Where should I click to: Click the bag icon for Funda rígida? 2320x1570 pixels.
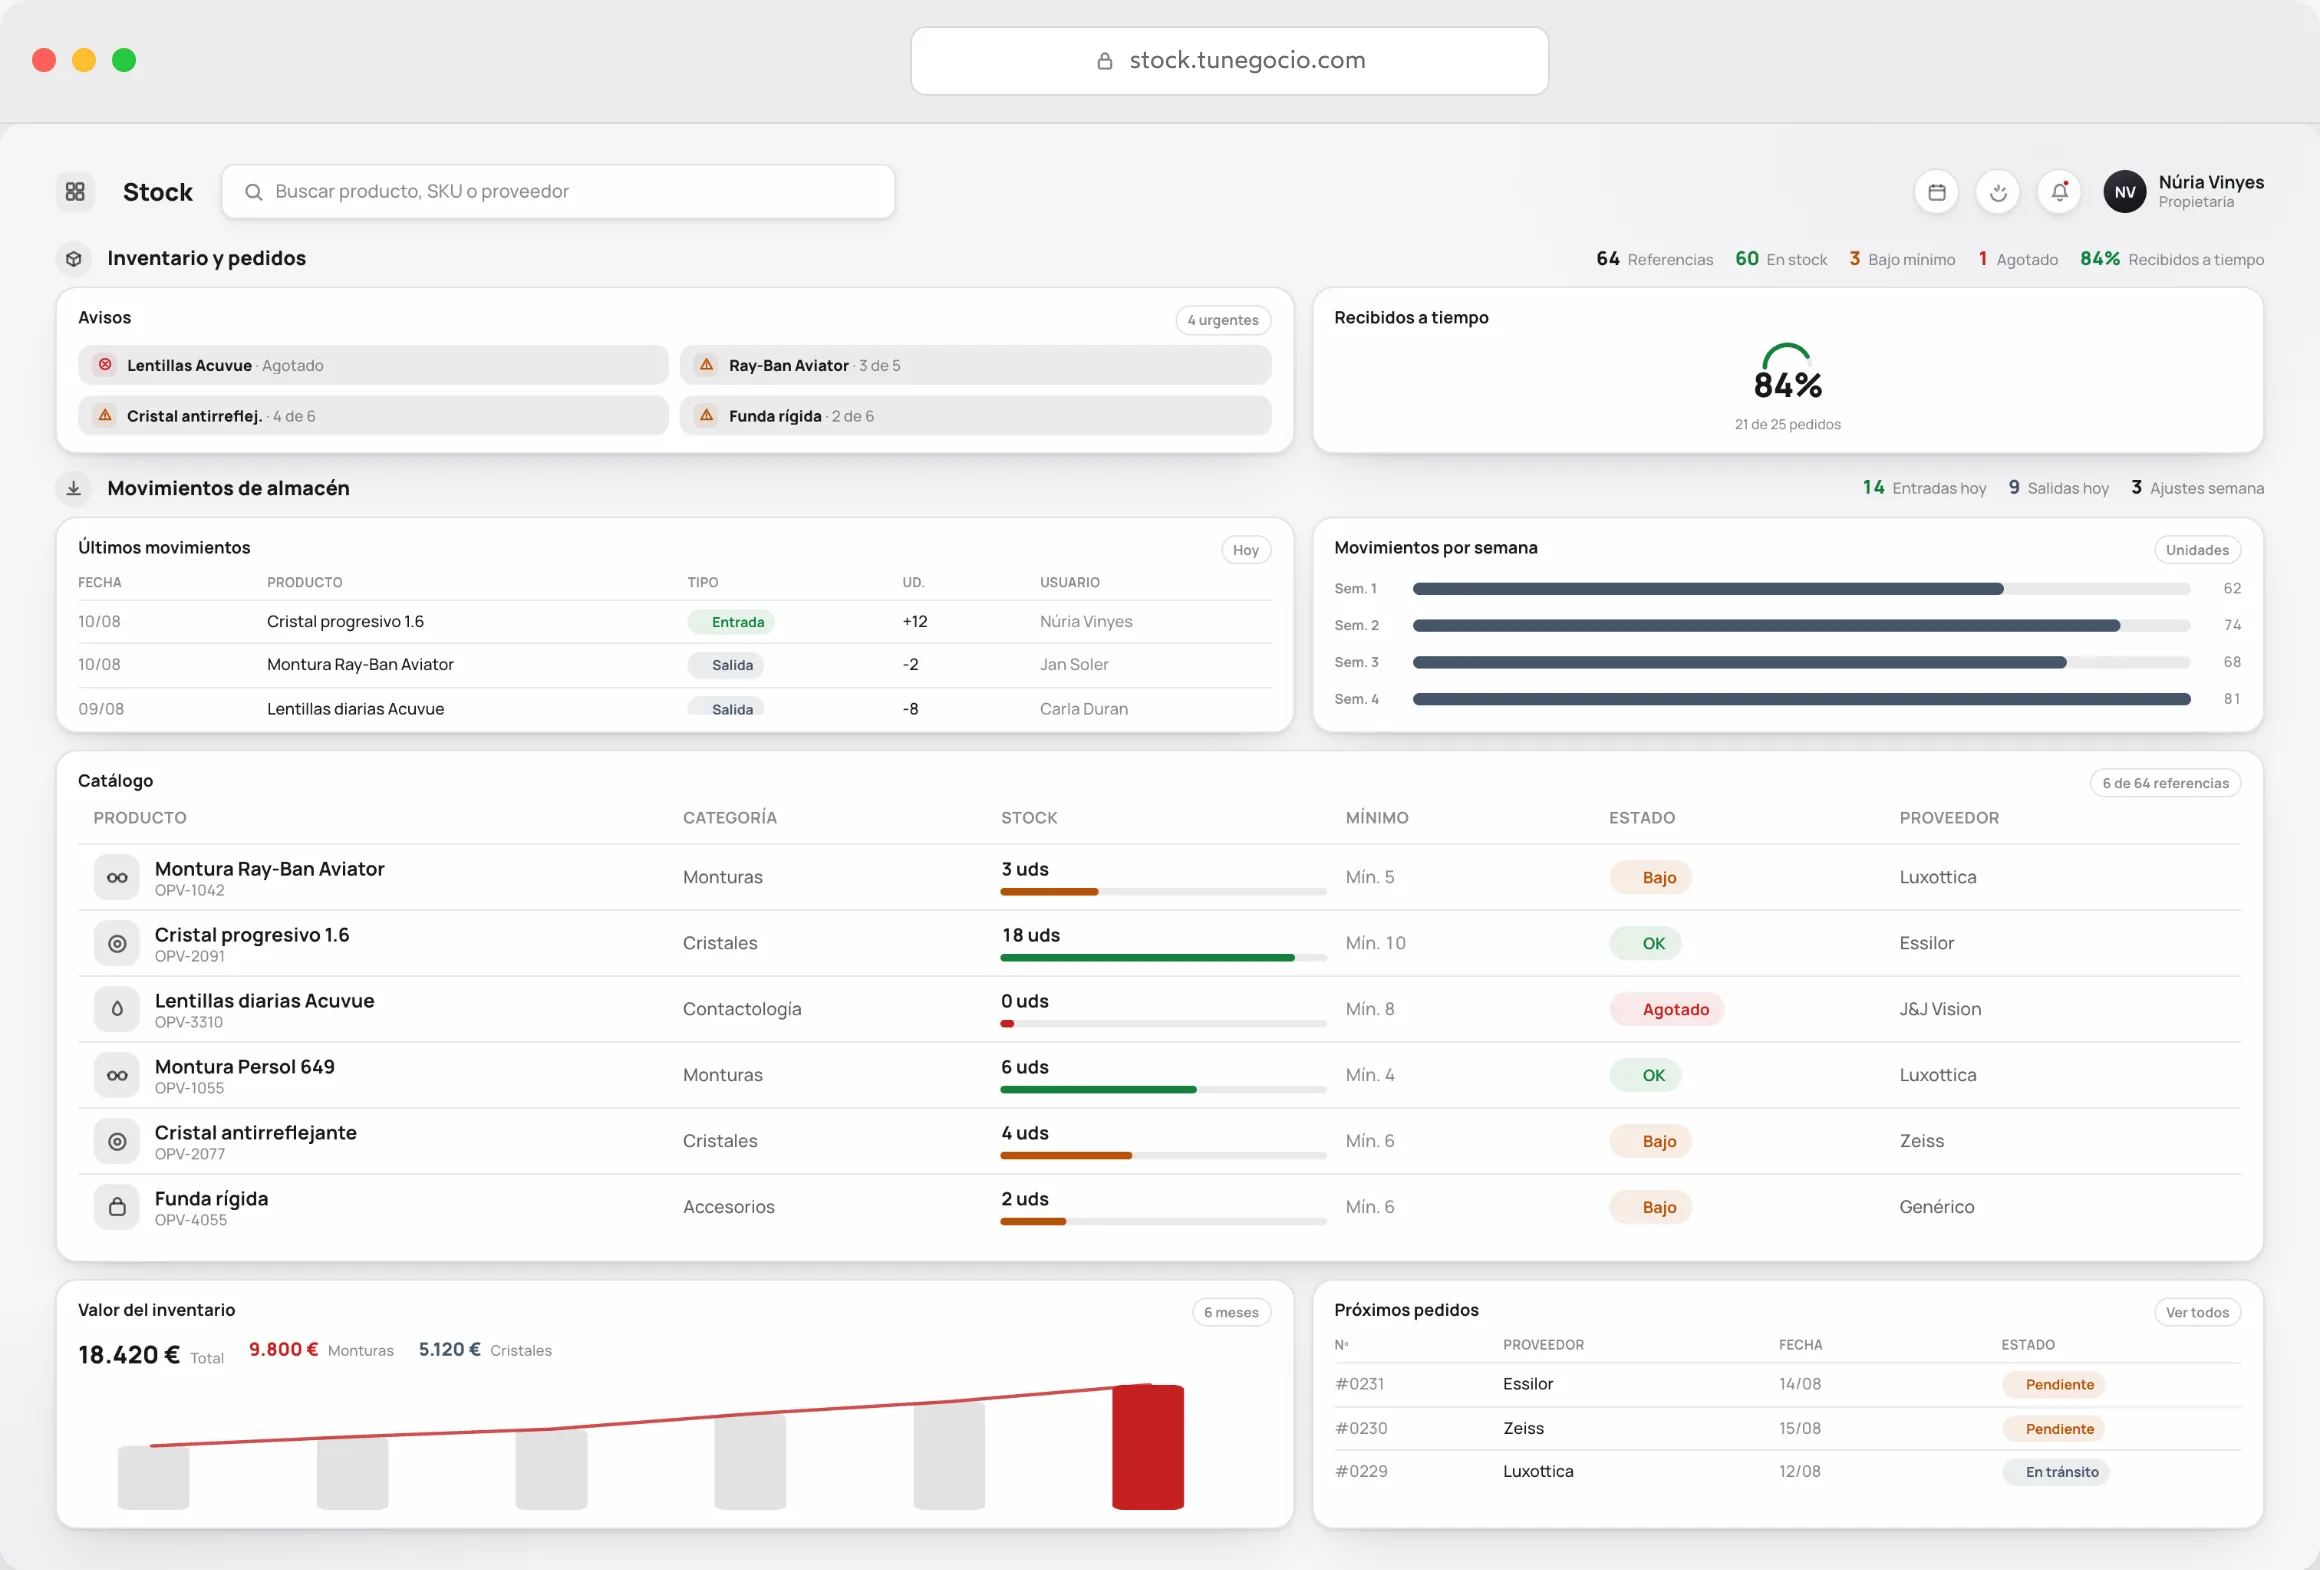[117, 1208]
